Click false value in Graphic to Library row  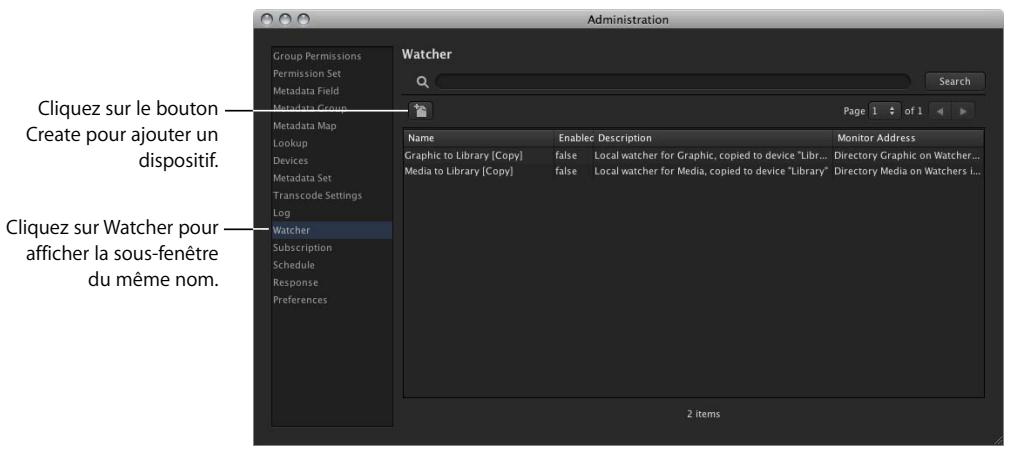pyautogui.click(x=566, y=155)
